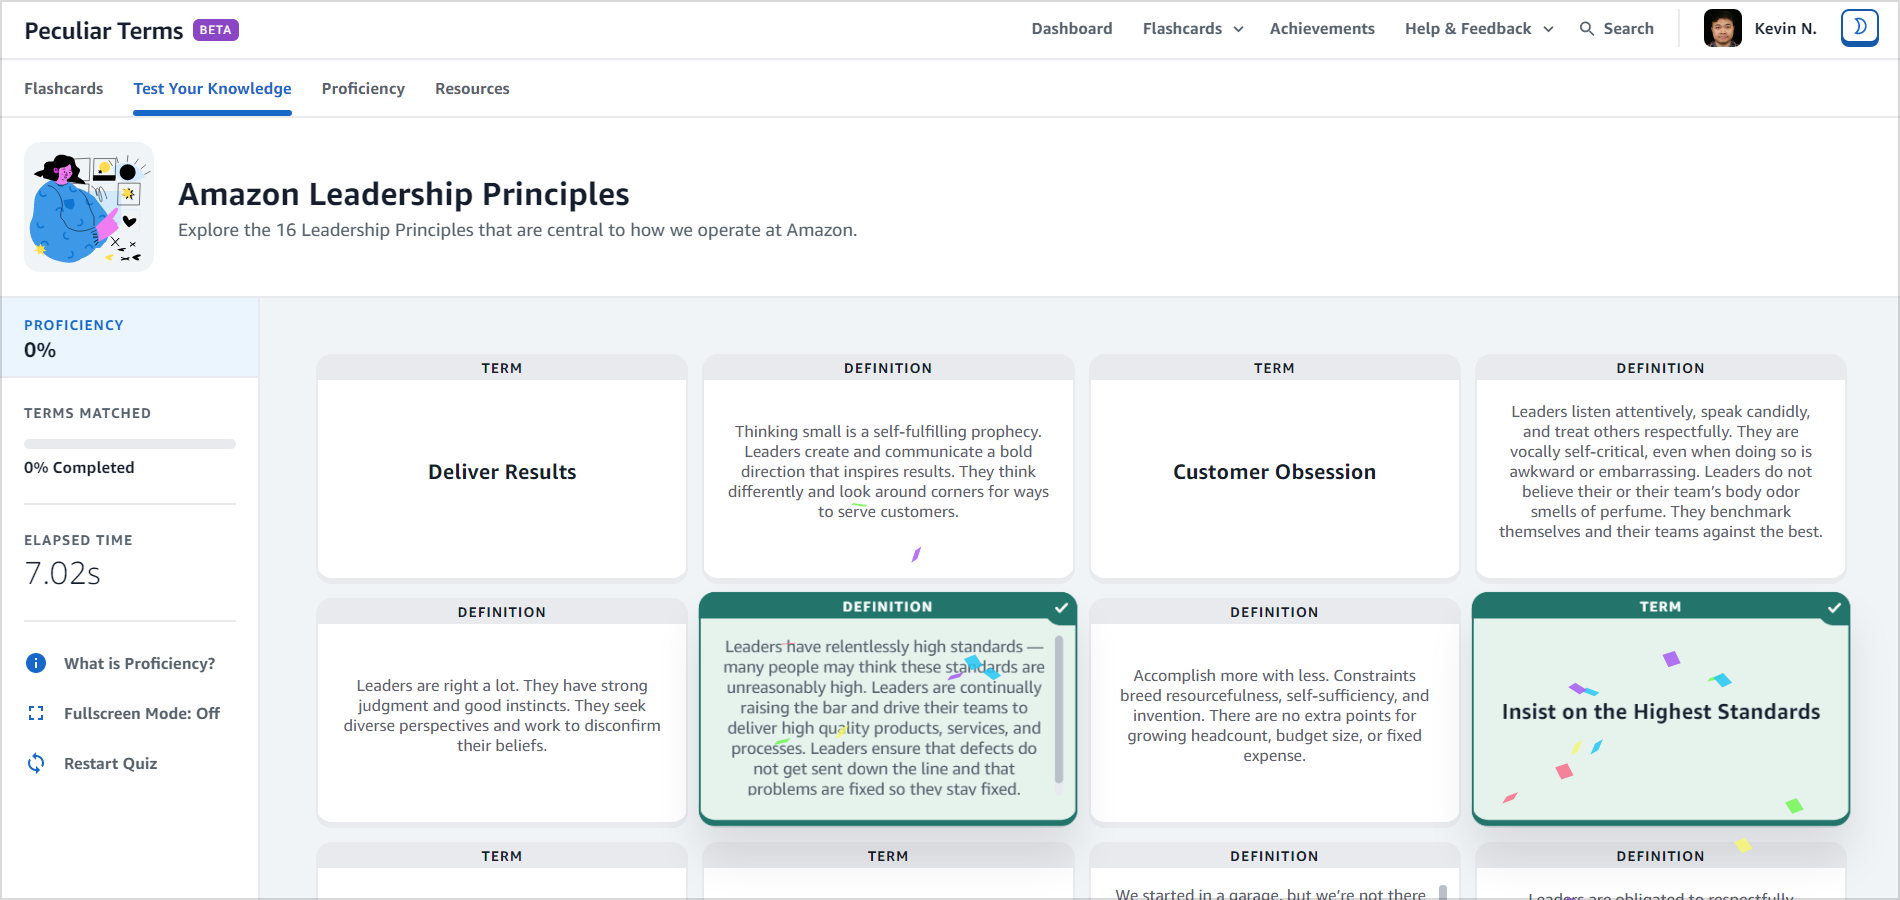Click the checkmark on the matched Definition card

(1061, 607)
